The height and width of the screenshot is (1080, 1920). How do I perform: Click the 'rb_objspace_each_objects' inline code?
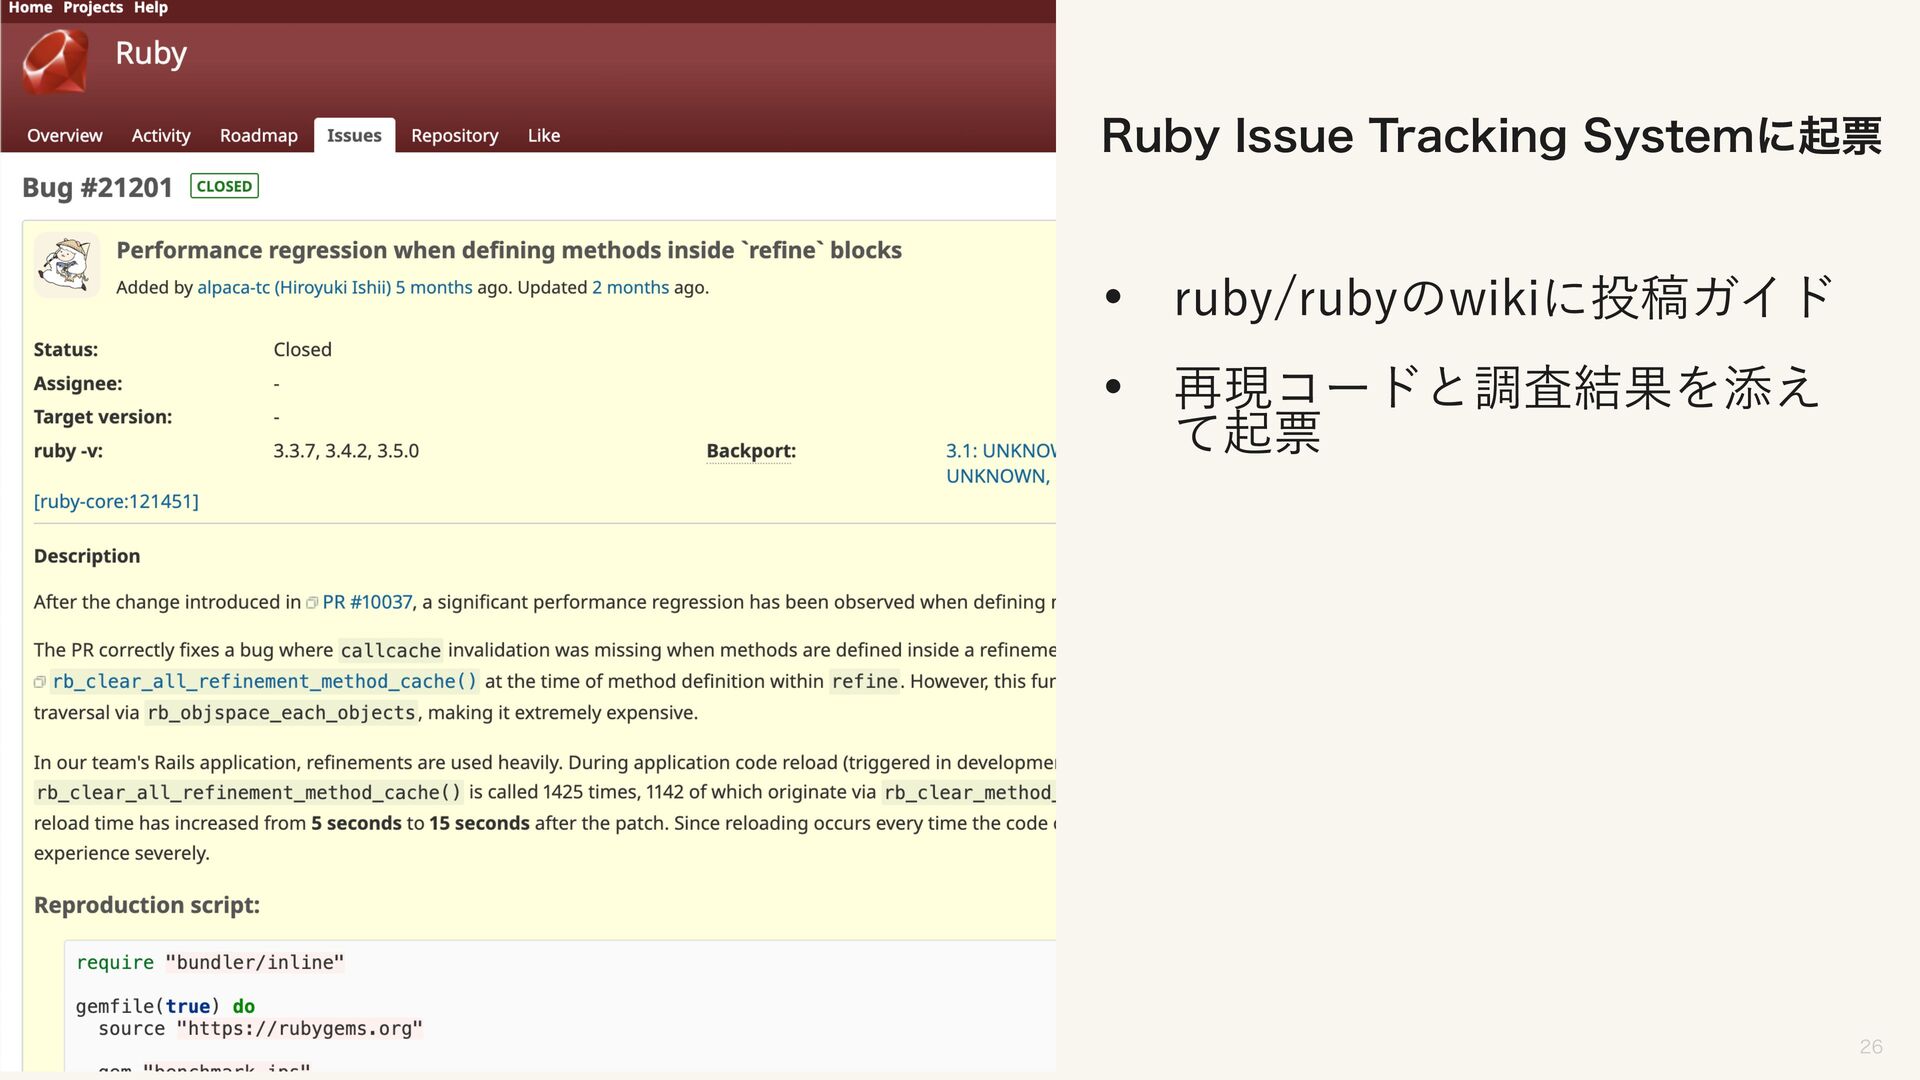tap(281, 713)
